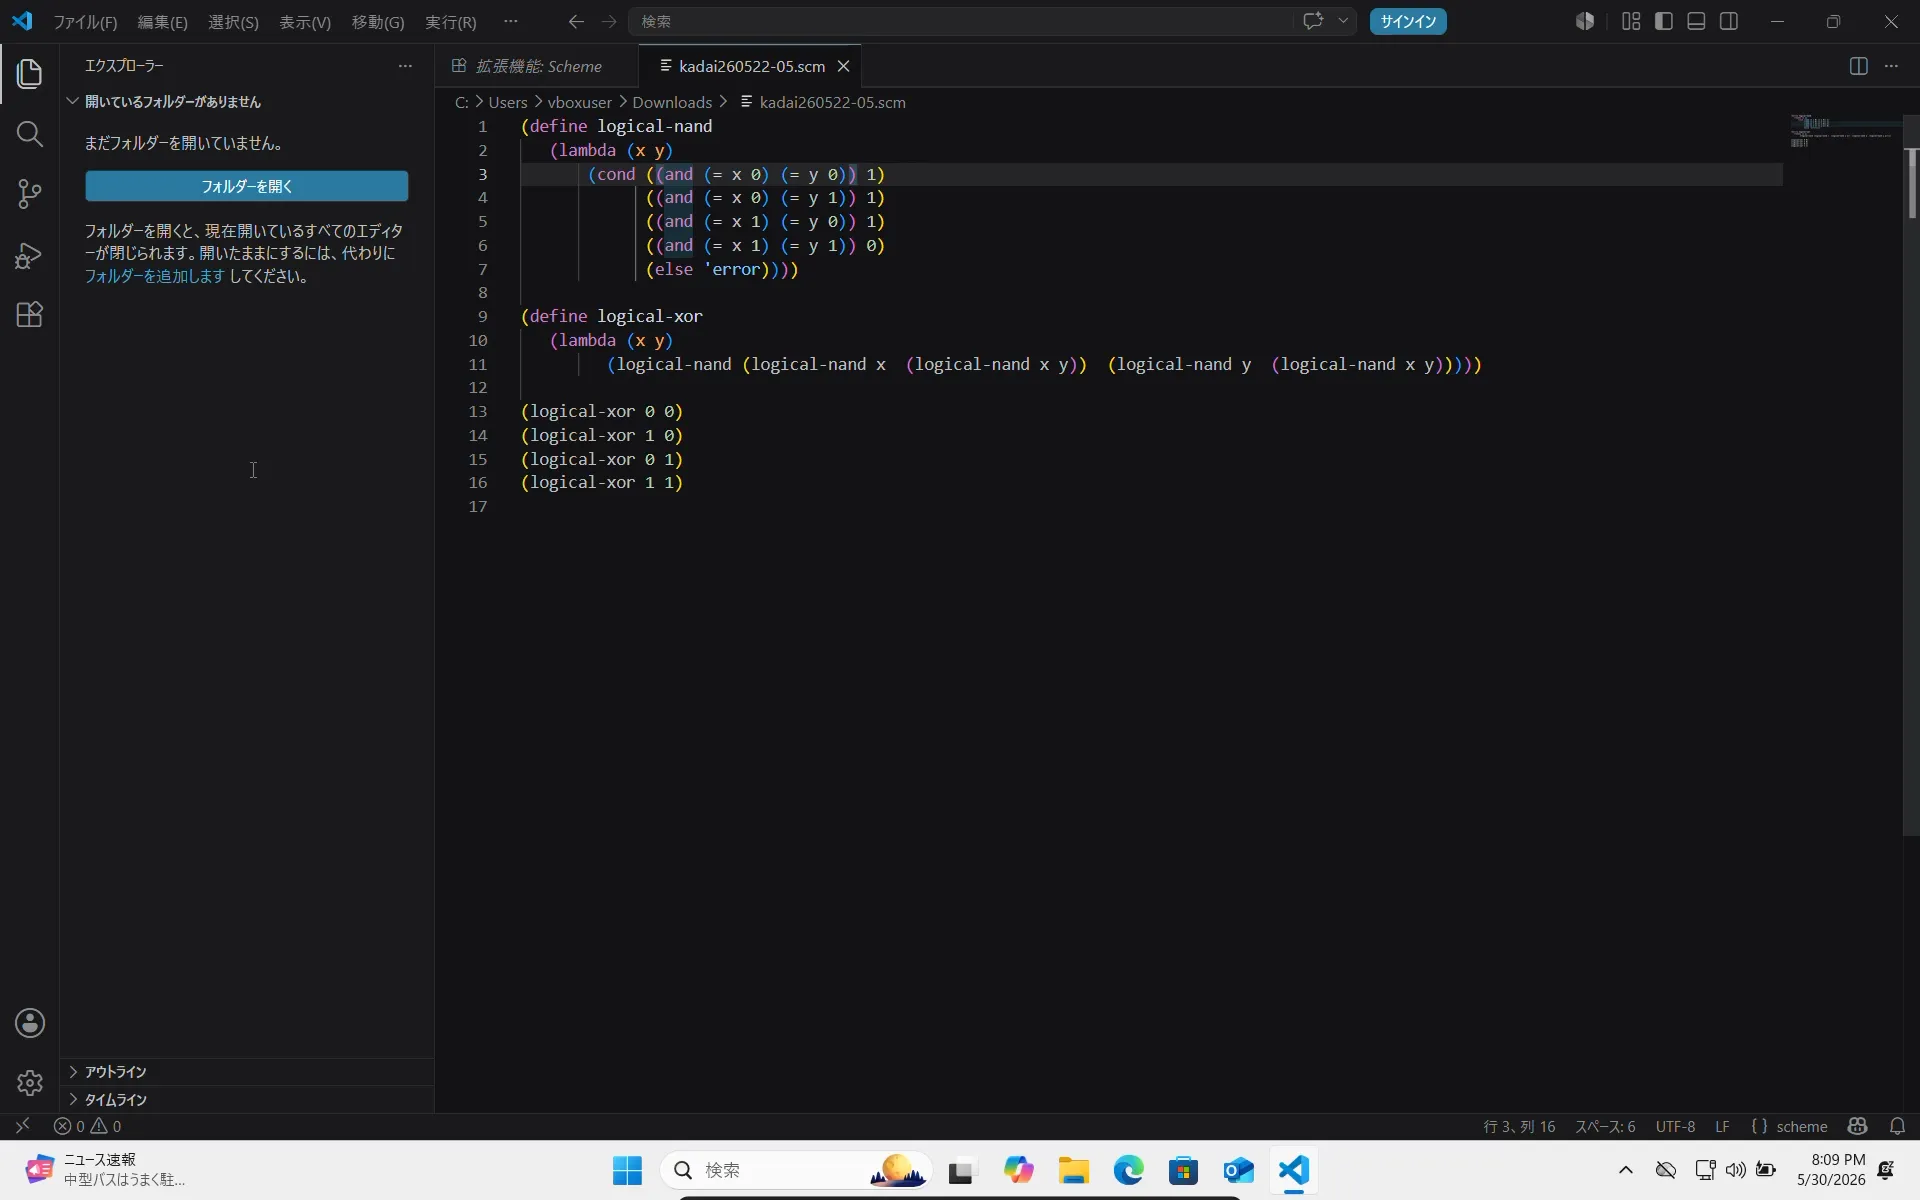Open the Source Control view
This screenshot has width=1920, height=1200.
pos(30,194)
